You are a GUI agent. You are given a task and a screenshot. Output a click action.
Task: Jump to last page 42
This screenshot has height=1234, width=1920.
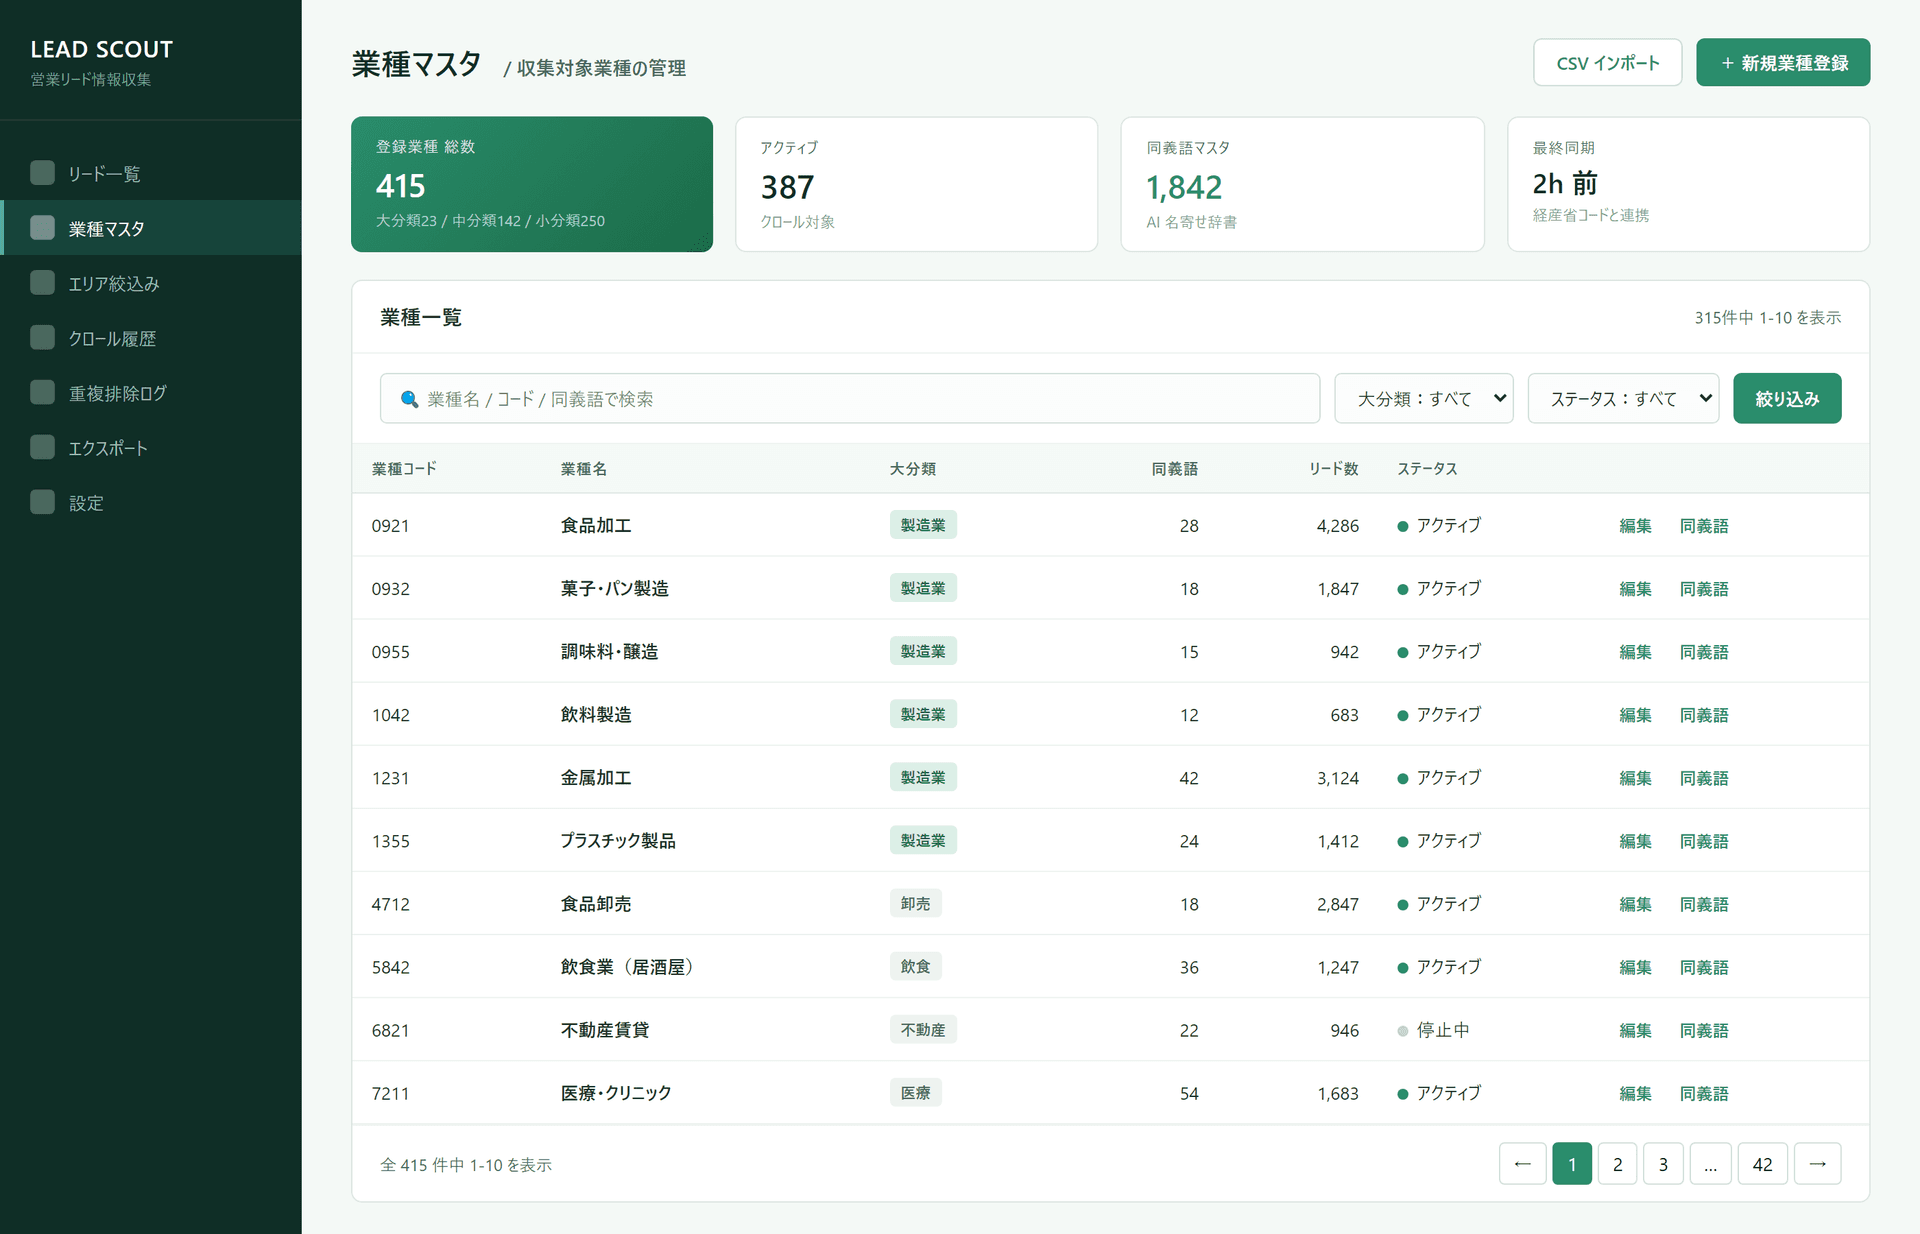click(x=1762, y=1163)
